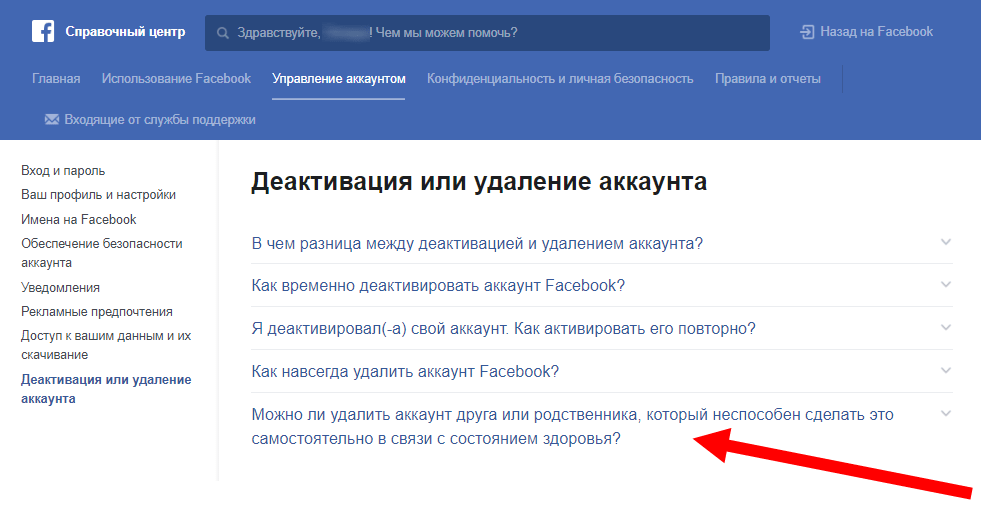Click the search magnifier icon

224,33
